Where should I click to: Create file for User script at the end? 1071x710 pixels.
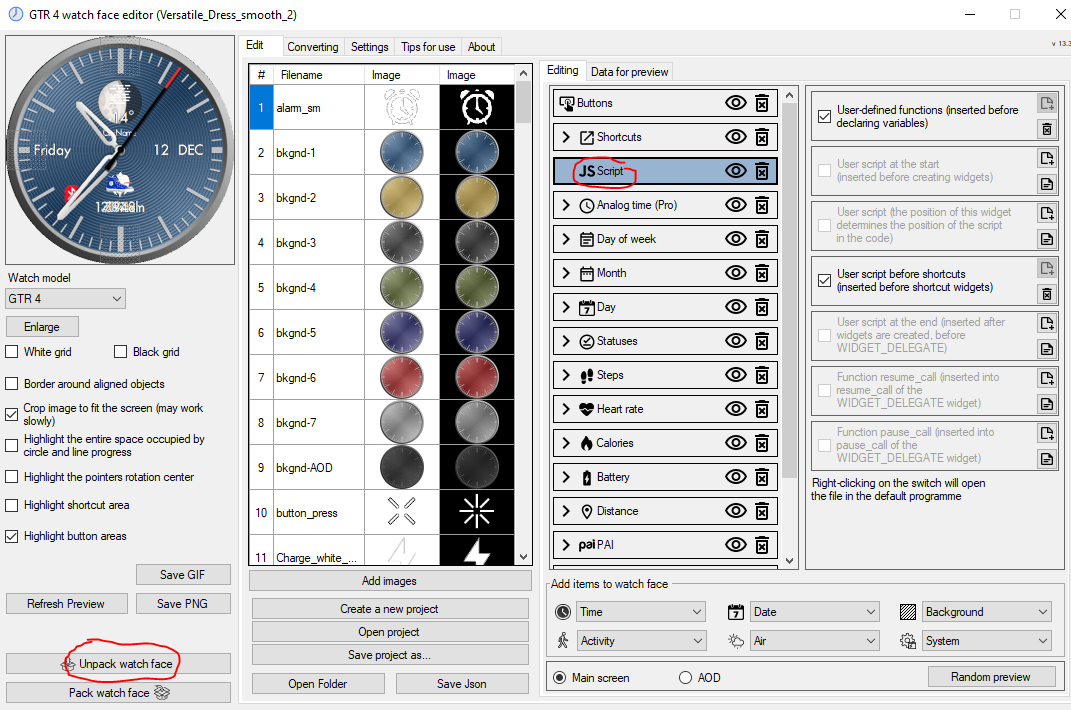click(1046, 323)
